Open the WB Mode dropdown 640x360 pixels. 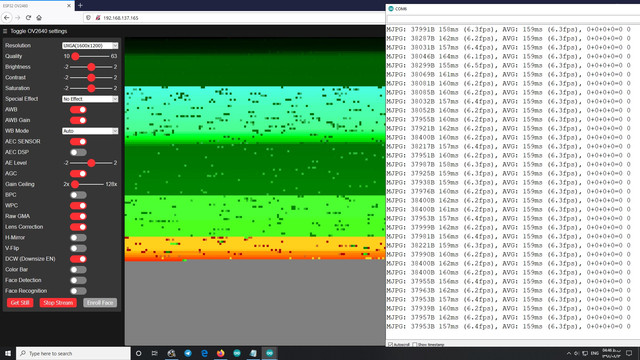click(90, 131)
